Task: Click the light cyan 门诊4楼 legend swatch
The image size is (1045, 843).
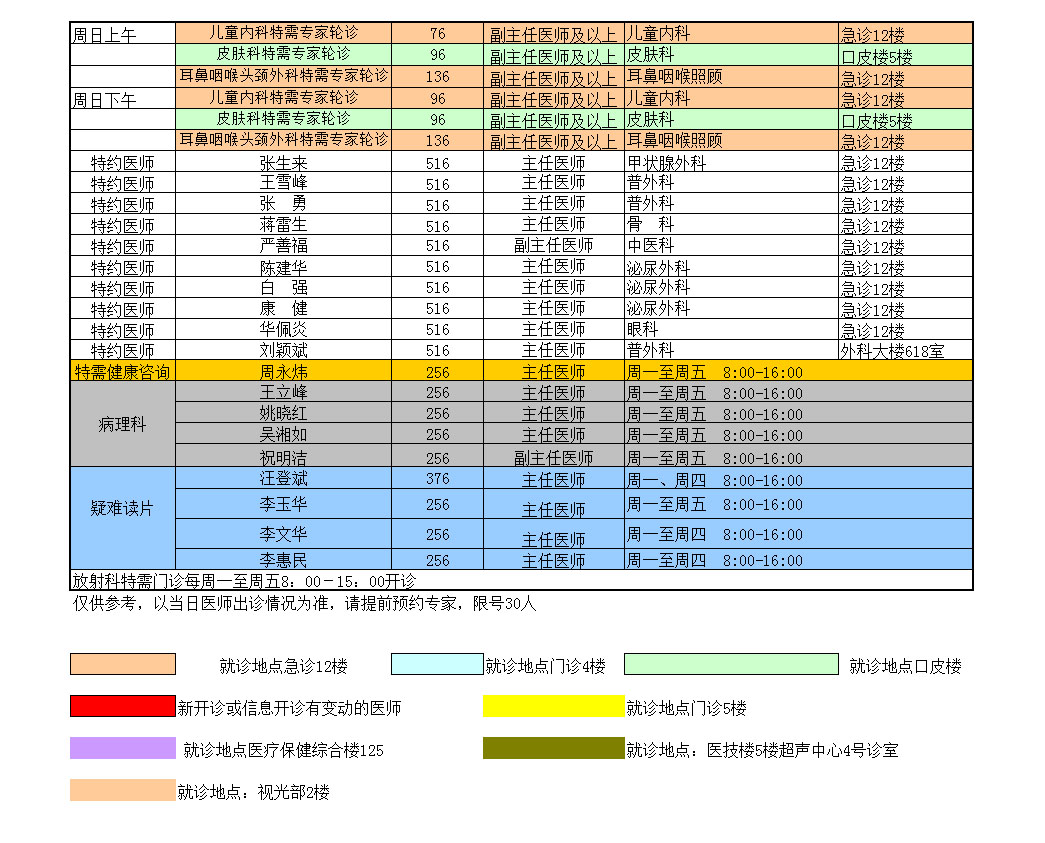Action: click(437, 664)
